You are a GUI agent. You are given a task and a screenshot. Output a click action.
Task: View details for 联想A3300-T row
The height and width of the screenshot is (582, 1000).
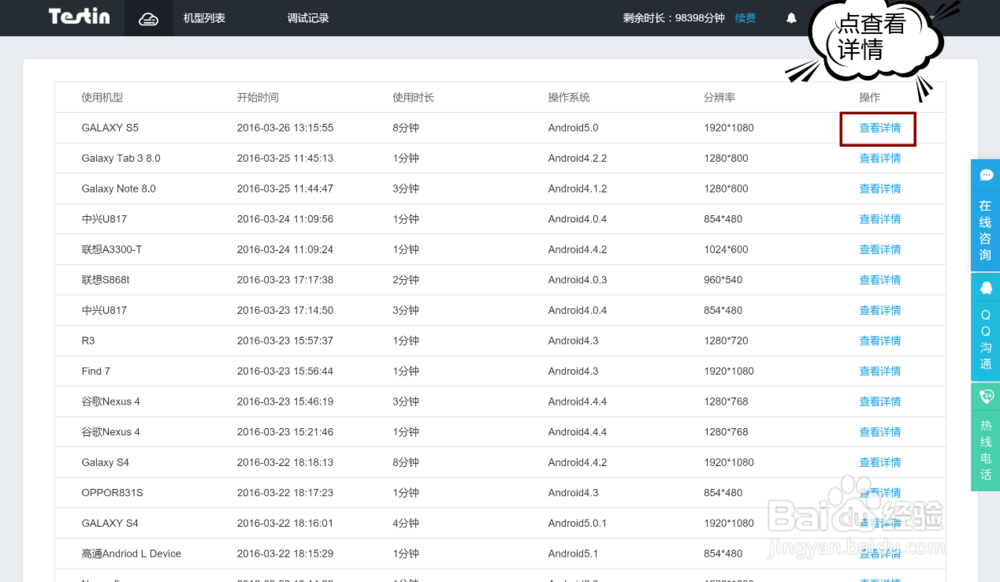(x=879, y=249)
